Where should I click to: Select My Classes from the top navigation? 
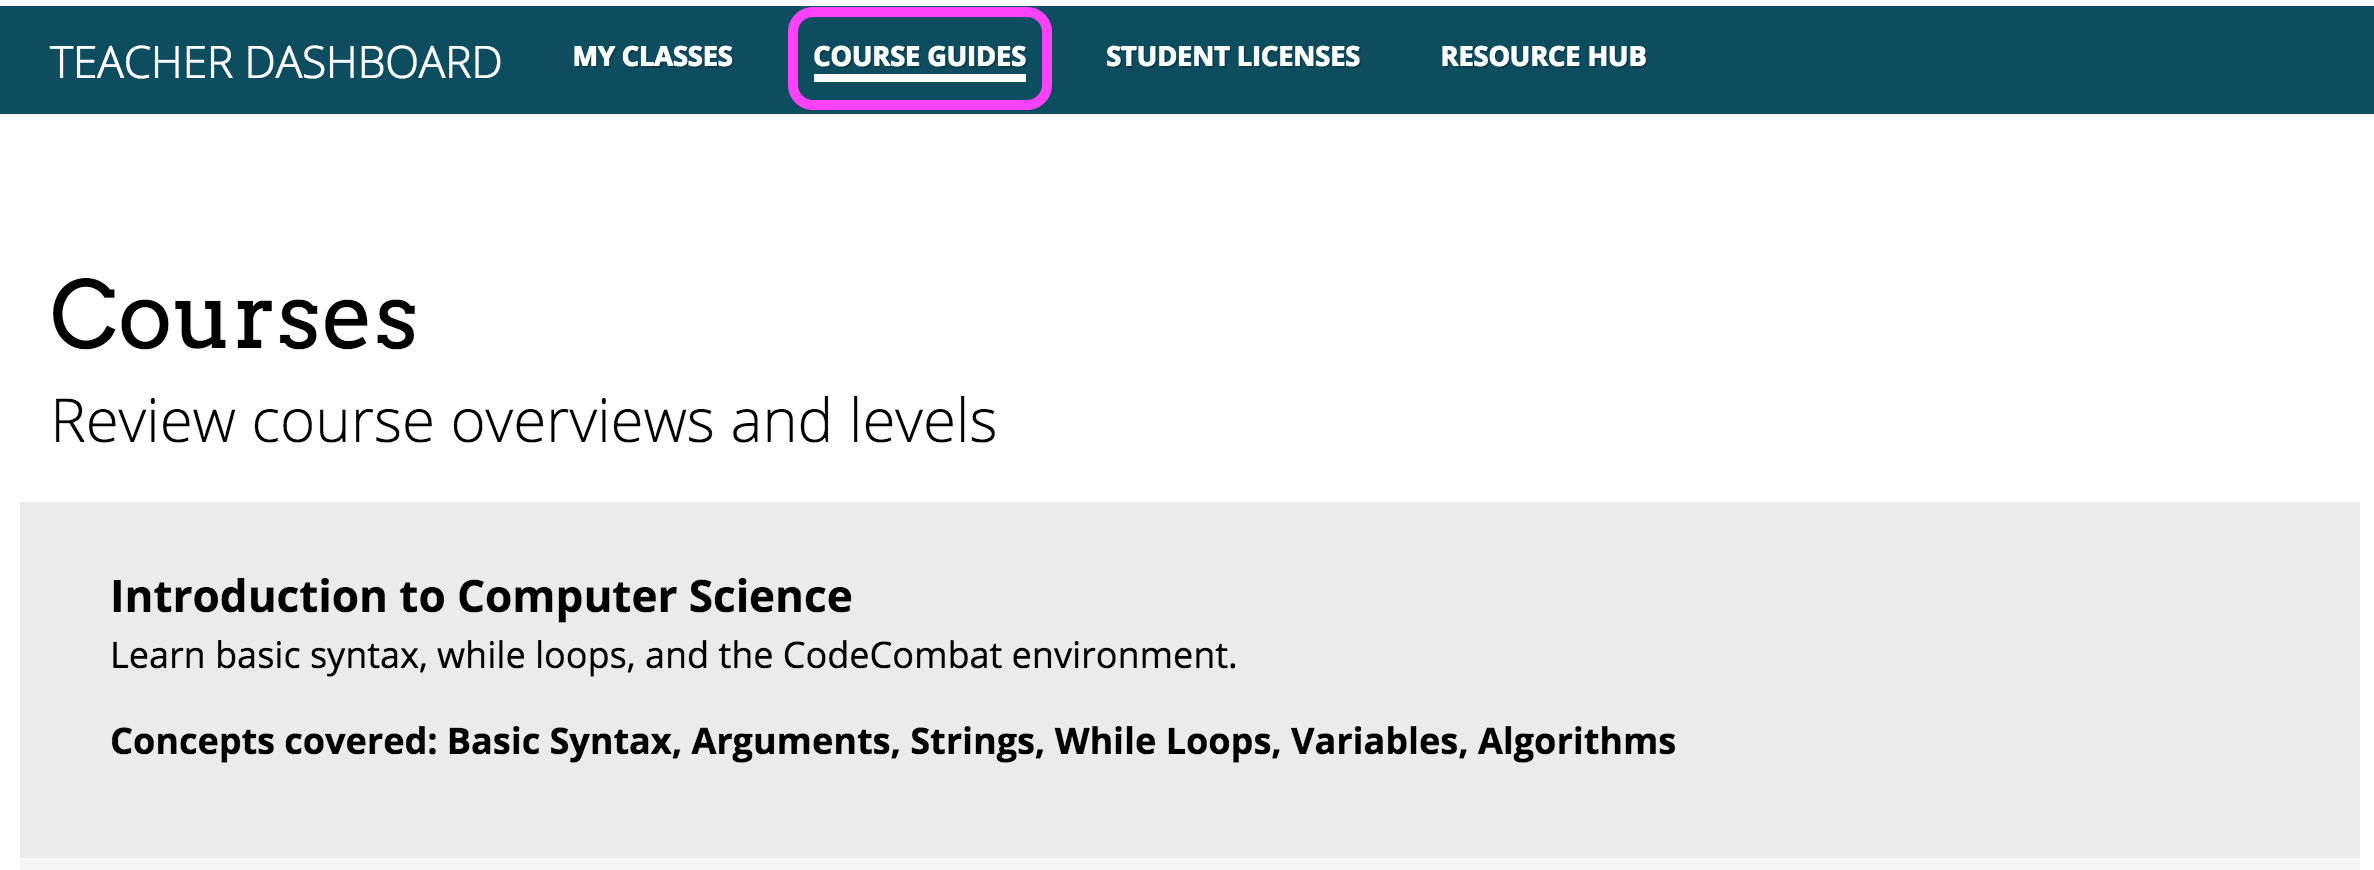pyautogui.click(x=652, y=57)
